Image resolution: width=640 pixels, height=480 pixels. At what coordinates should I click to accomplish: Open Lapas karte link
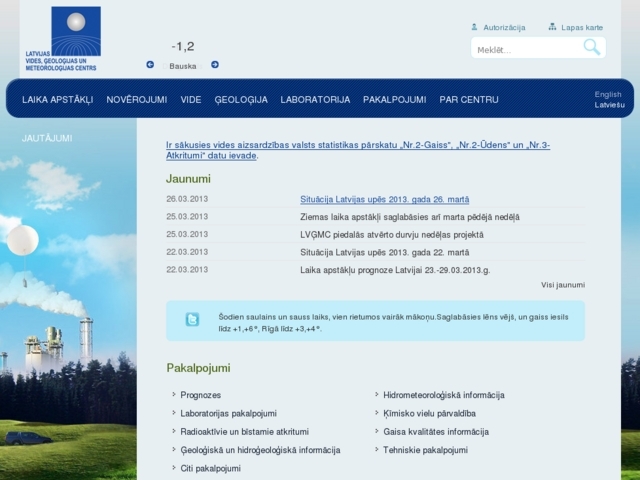click(x=582, y=27)
